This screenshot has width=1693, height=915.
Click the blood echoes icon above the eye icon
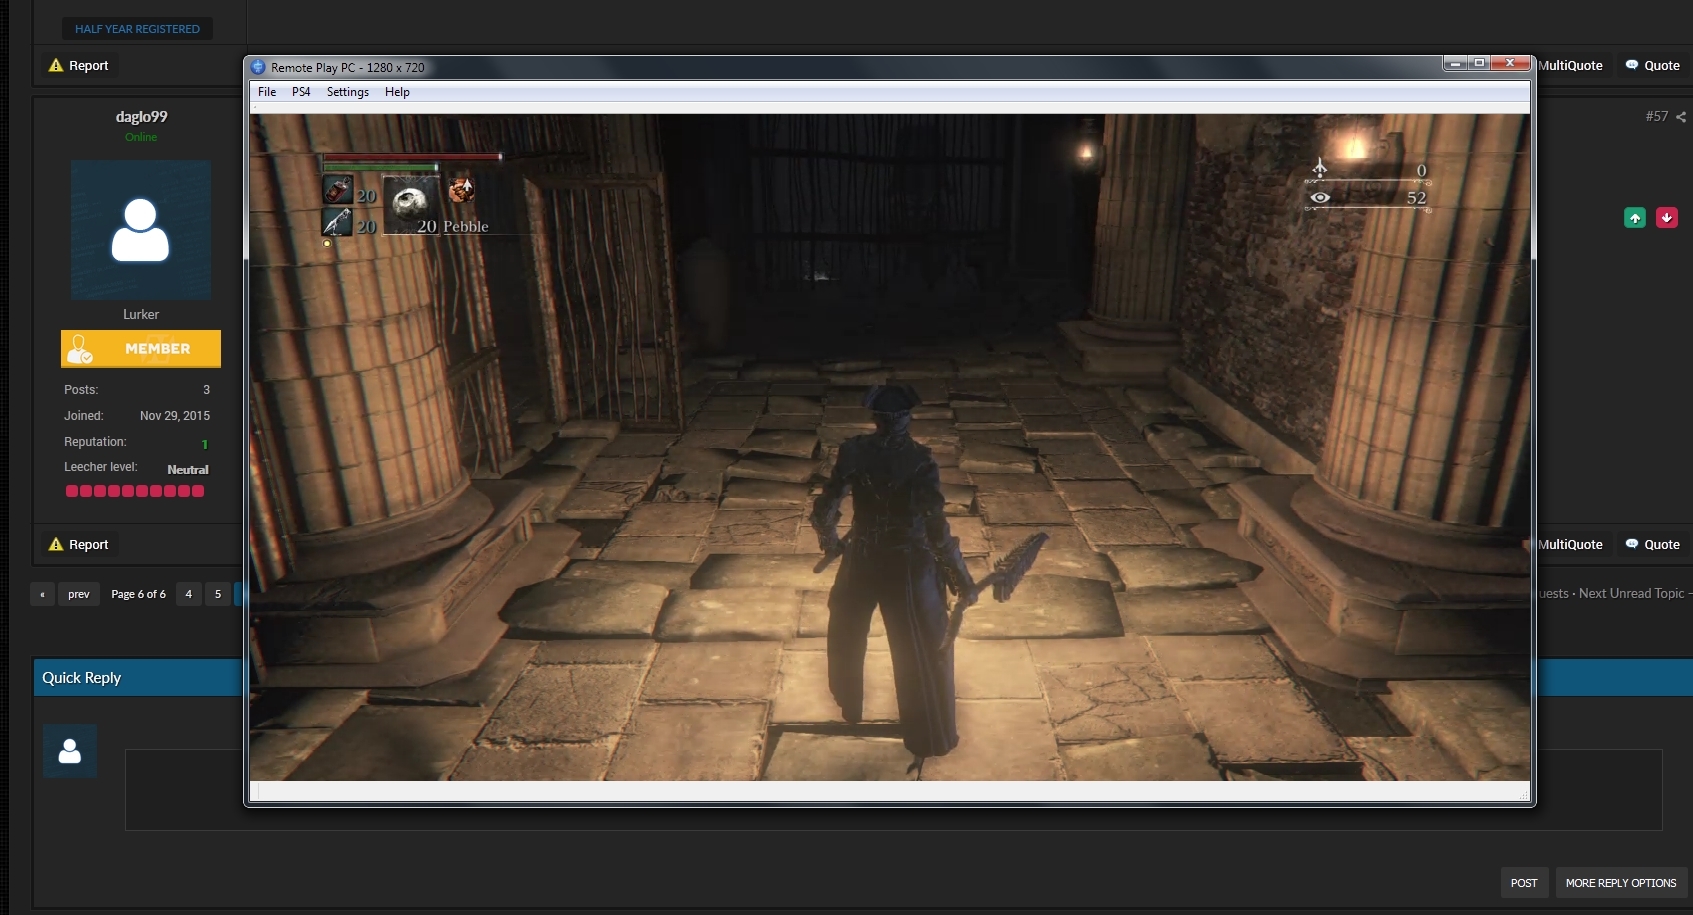pyautogui.click(x=1320, y=167)
